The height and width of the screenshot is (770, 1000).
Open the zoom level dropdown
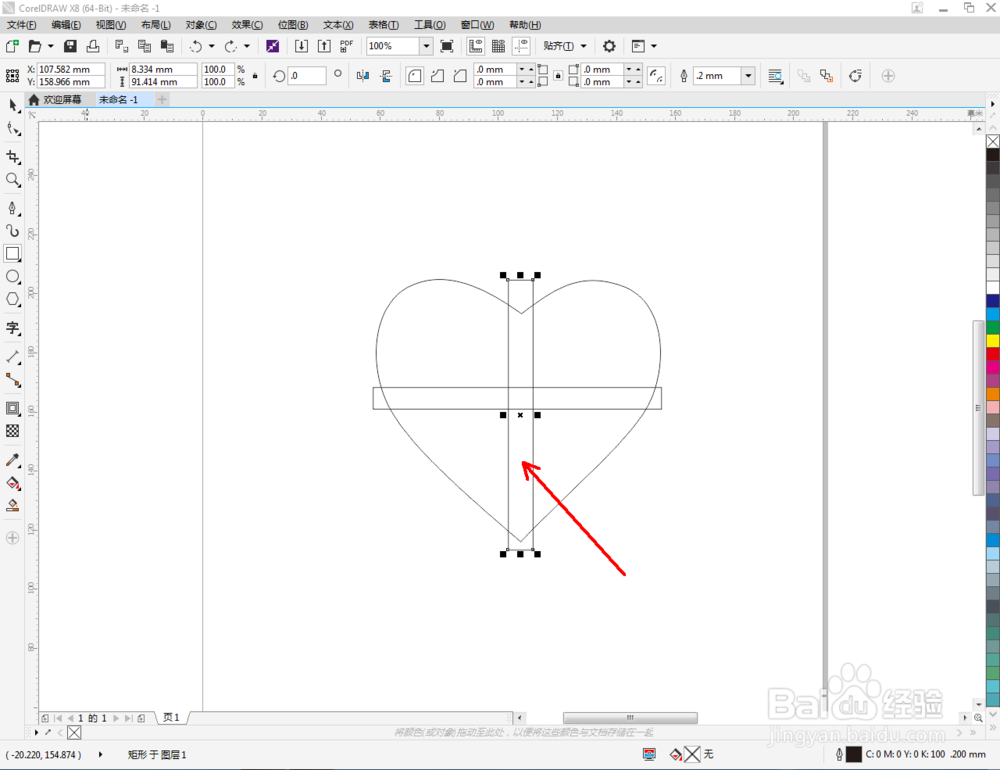coord(426,46)
